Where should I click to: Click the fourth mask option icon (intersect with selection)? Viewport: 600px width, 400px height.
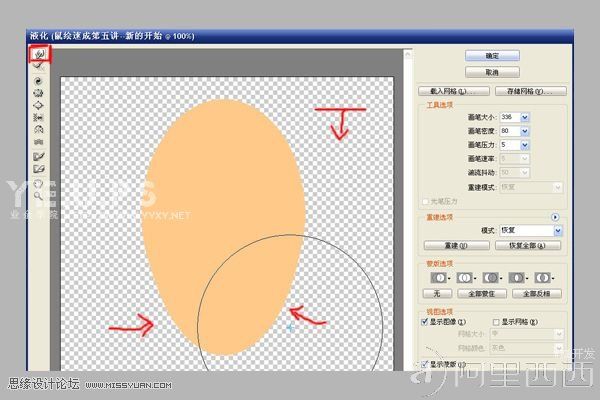pos(517,278)
